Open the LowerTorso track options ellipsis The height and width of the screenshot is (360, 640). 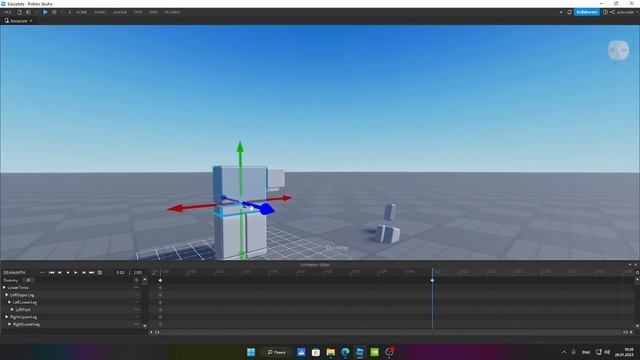(136, 288)
